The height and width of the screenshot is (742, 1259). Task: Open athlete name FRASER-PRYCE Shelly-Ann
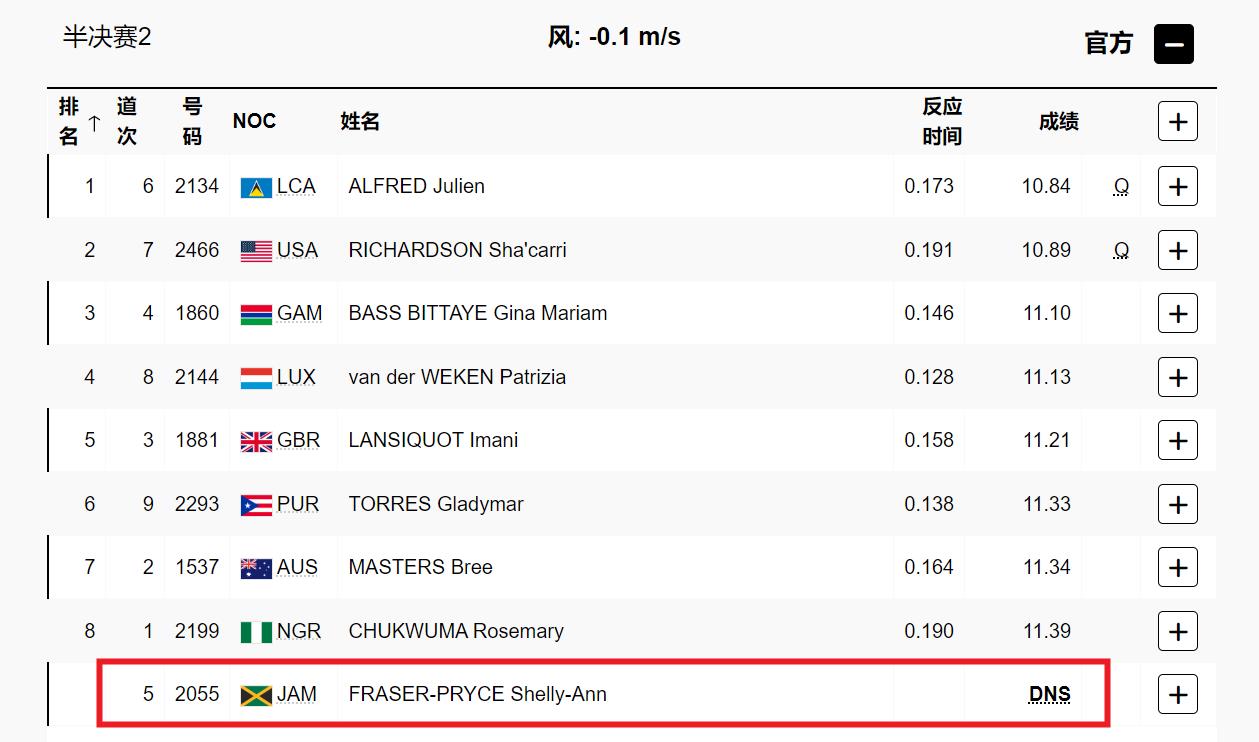[478, 694]
